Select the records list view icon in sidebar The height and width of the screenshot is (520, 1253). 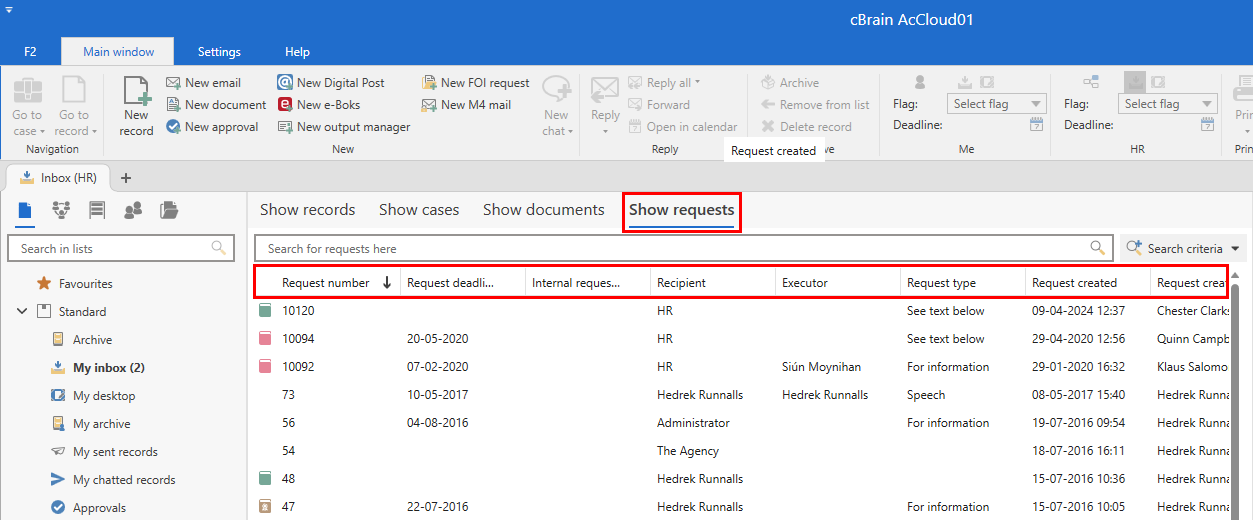pyautogui.click(x=25, y=210)
